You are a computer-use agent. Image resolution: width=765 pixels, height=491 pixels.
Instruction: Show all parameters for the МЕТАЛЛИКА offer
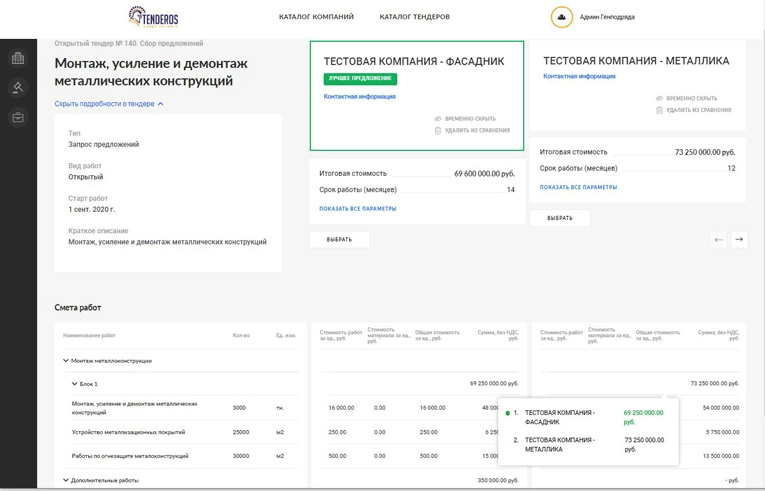[578, 187]
